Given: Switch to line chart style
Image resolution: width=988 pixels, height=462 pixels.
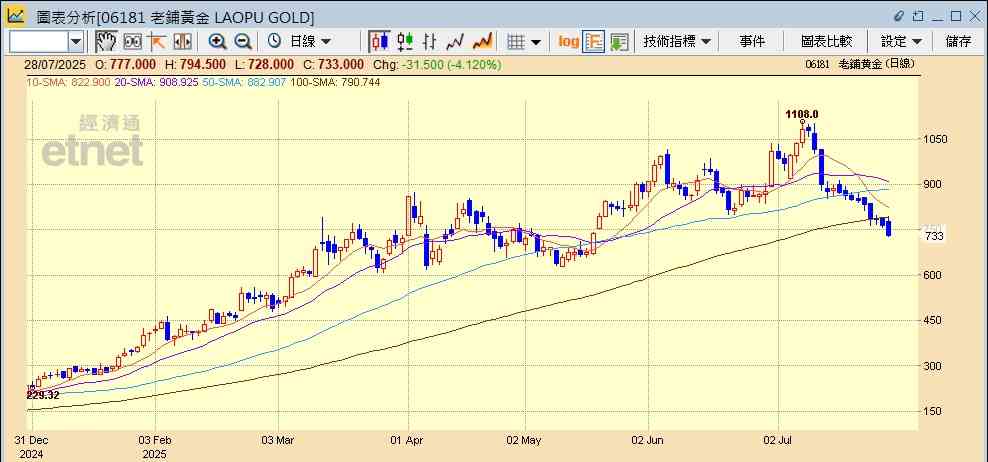Looking at the screenshot, I should point(455,42).
